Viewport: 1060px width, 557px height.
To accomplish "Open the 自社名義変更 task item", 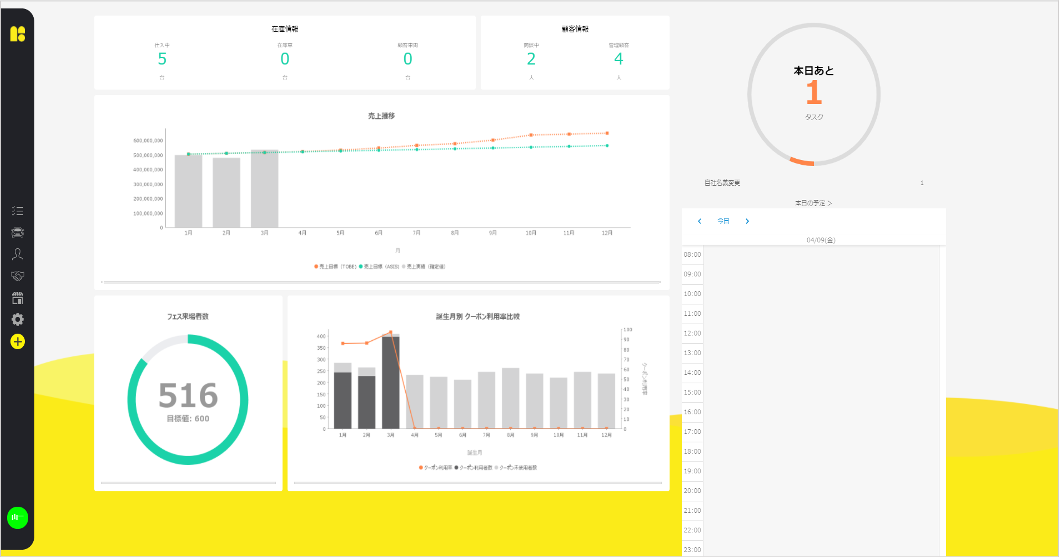I will (x=730, y=183).
